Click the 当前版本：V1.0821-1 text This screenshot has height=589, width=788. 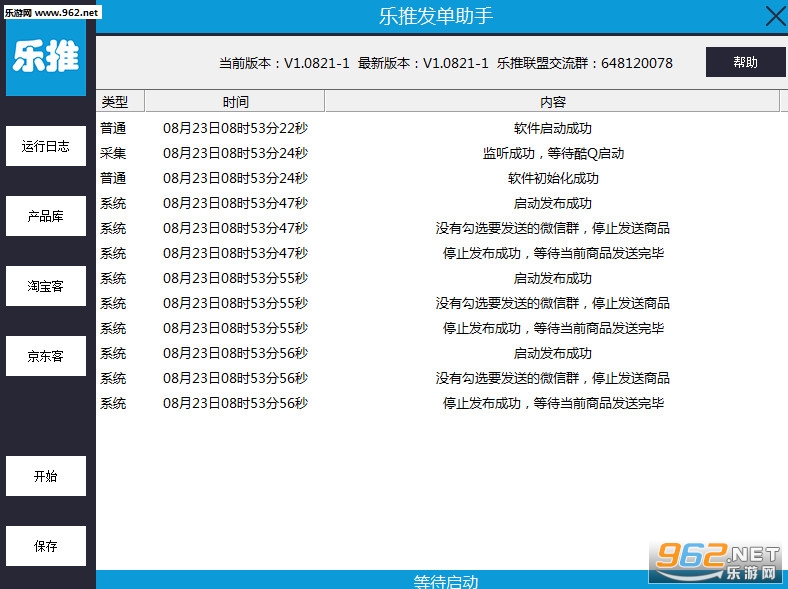(x=284, y=63)
